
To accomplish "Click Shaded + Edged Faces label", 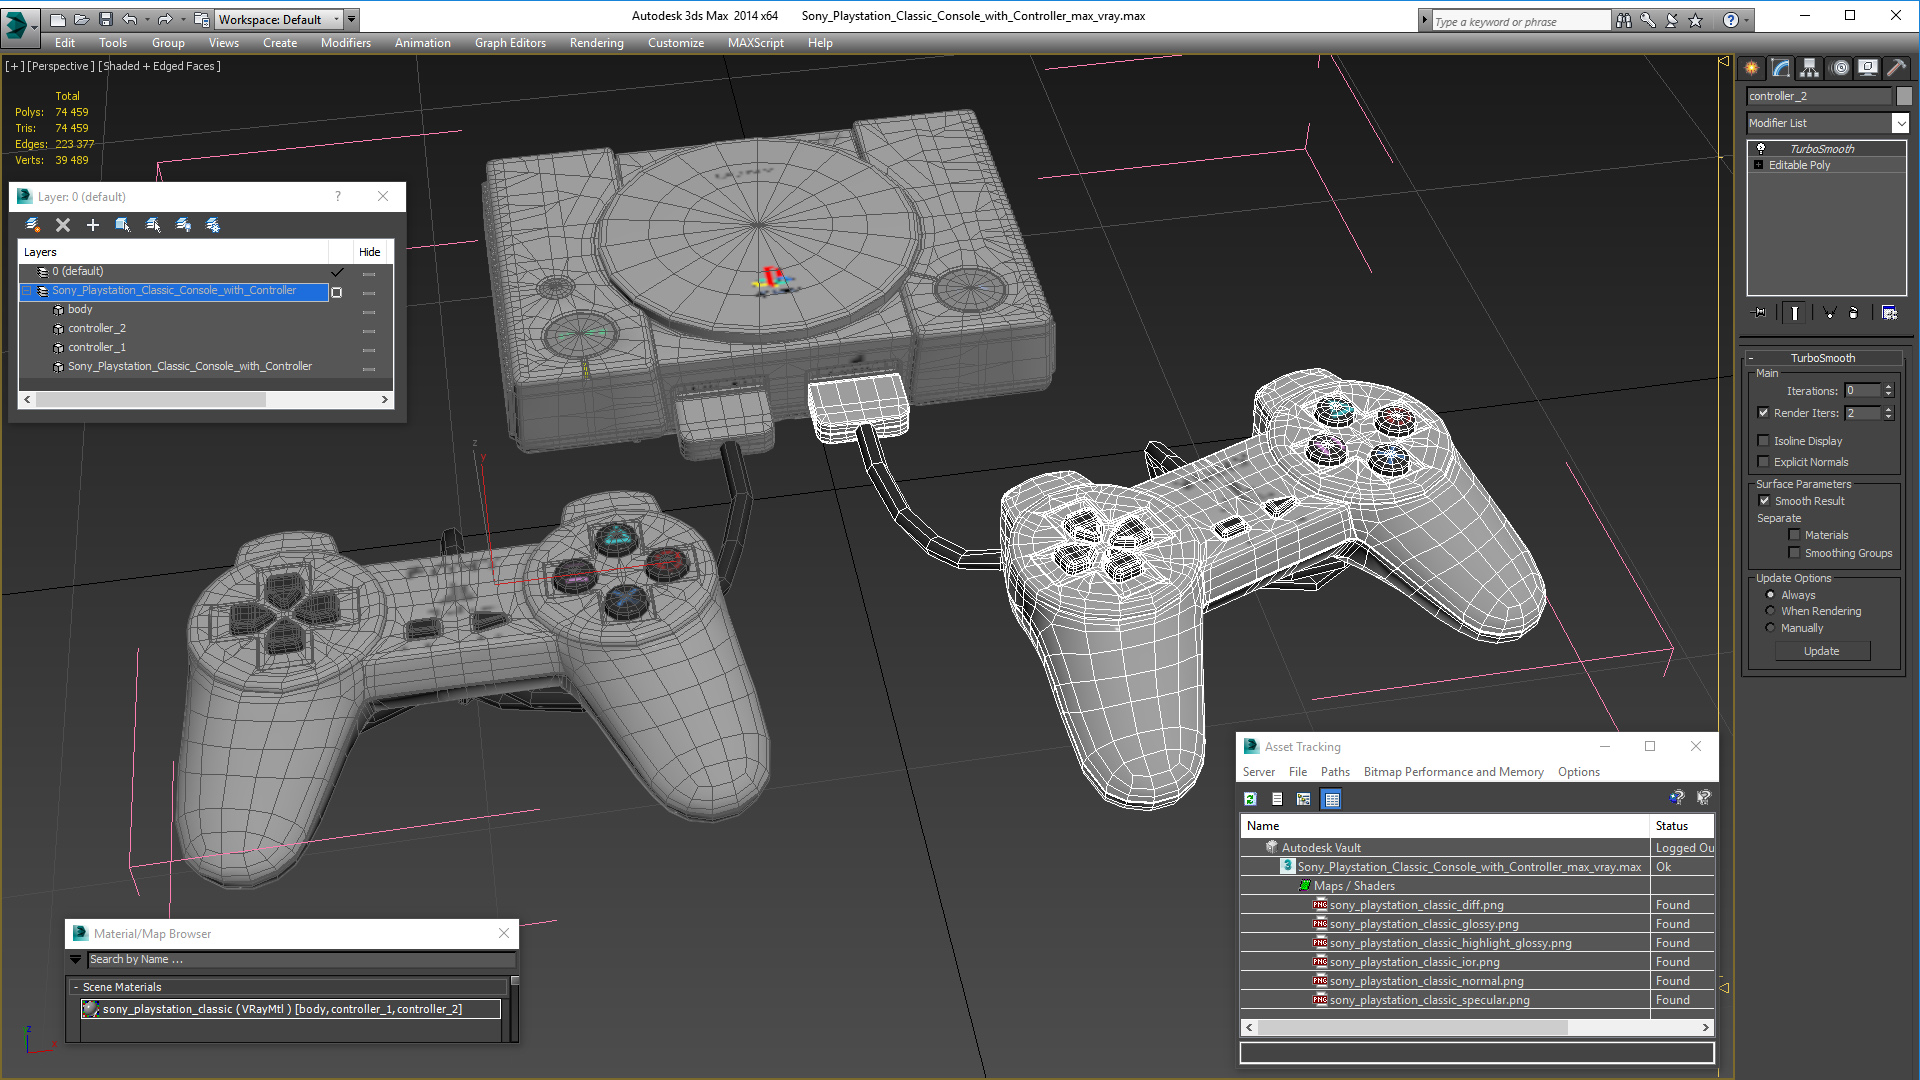I will coord(160,66).
